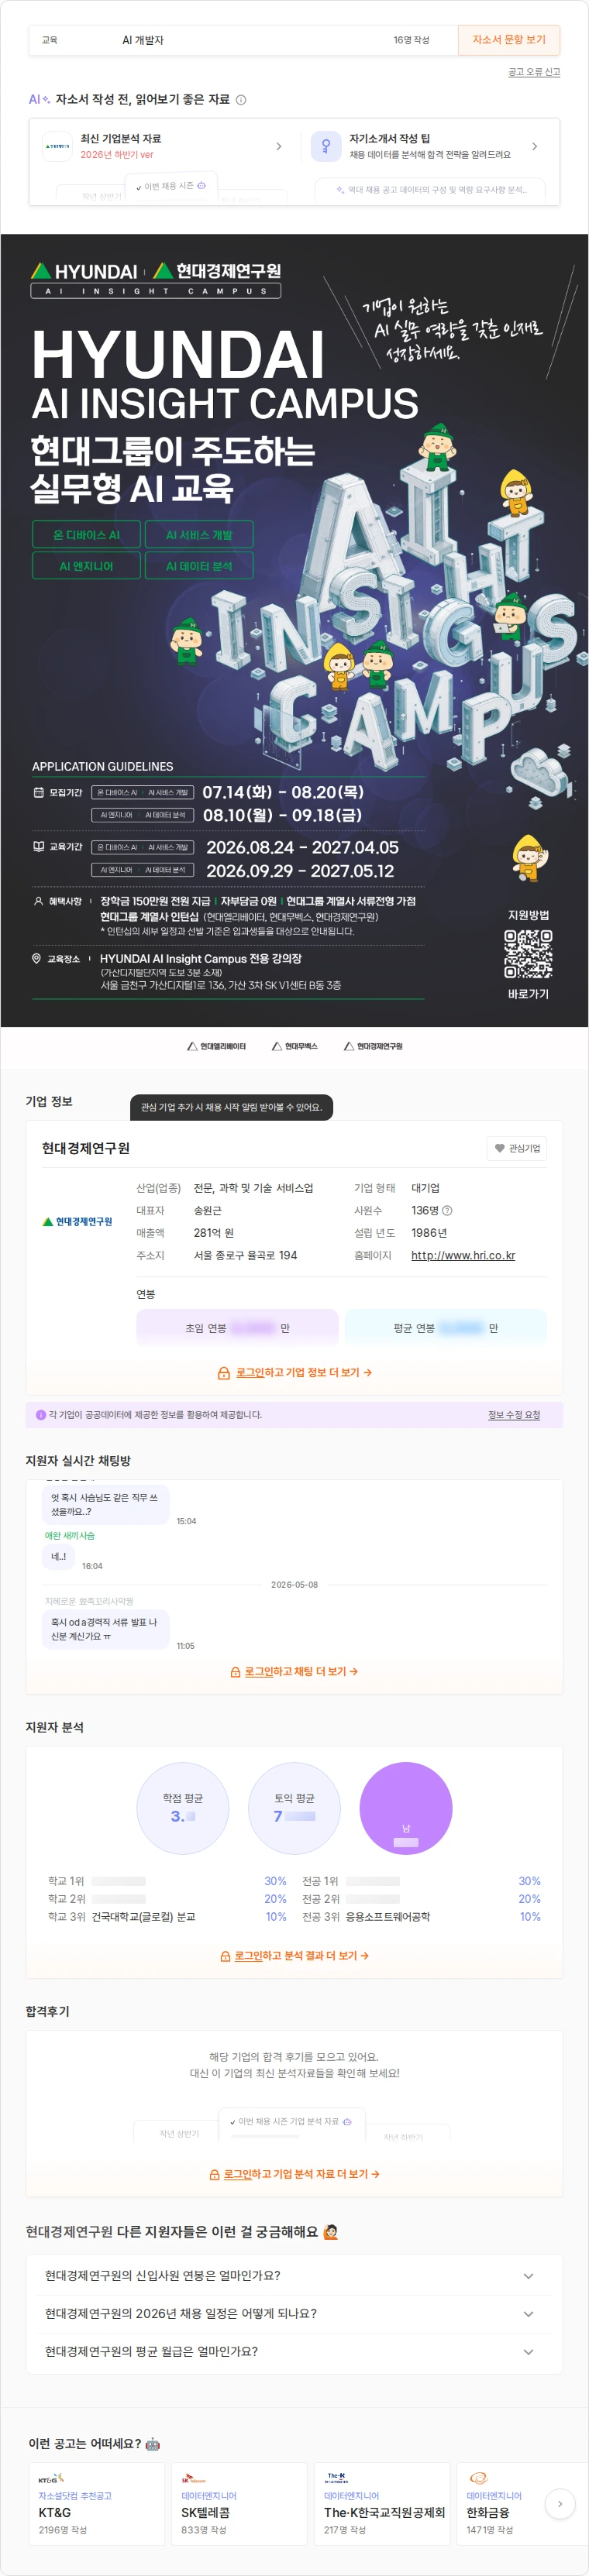The width and height of the screenshot is (589, 2576).
Task: Click info icon beside 읽어보기 좋은 자료 heading
Action: [x=241, y=100]
